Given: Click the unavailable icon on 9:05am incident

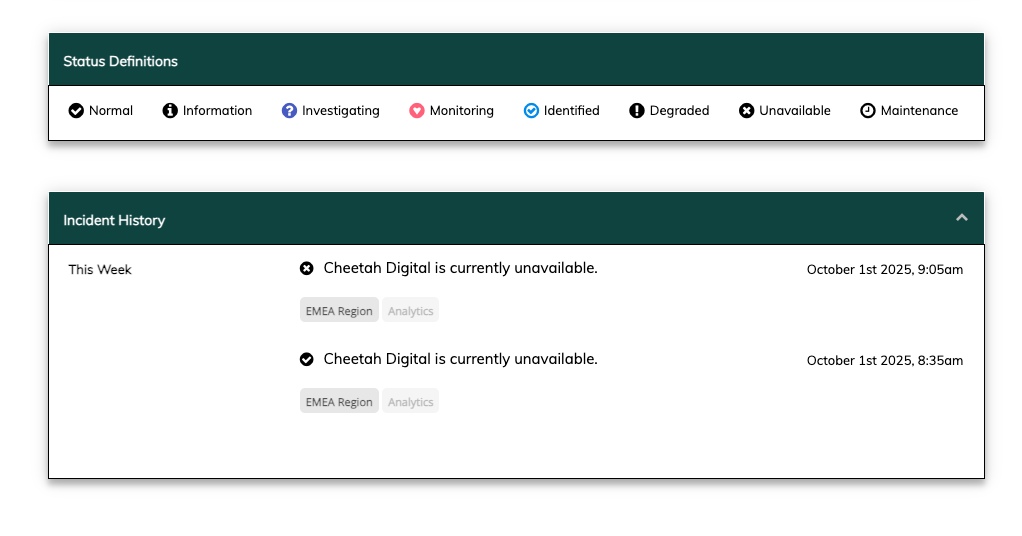Looking at the screenshot, I should (x=307, y=268).
